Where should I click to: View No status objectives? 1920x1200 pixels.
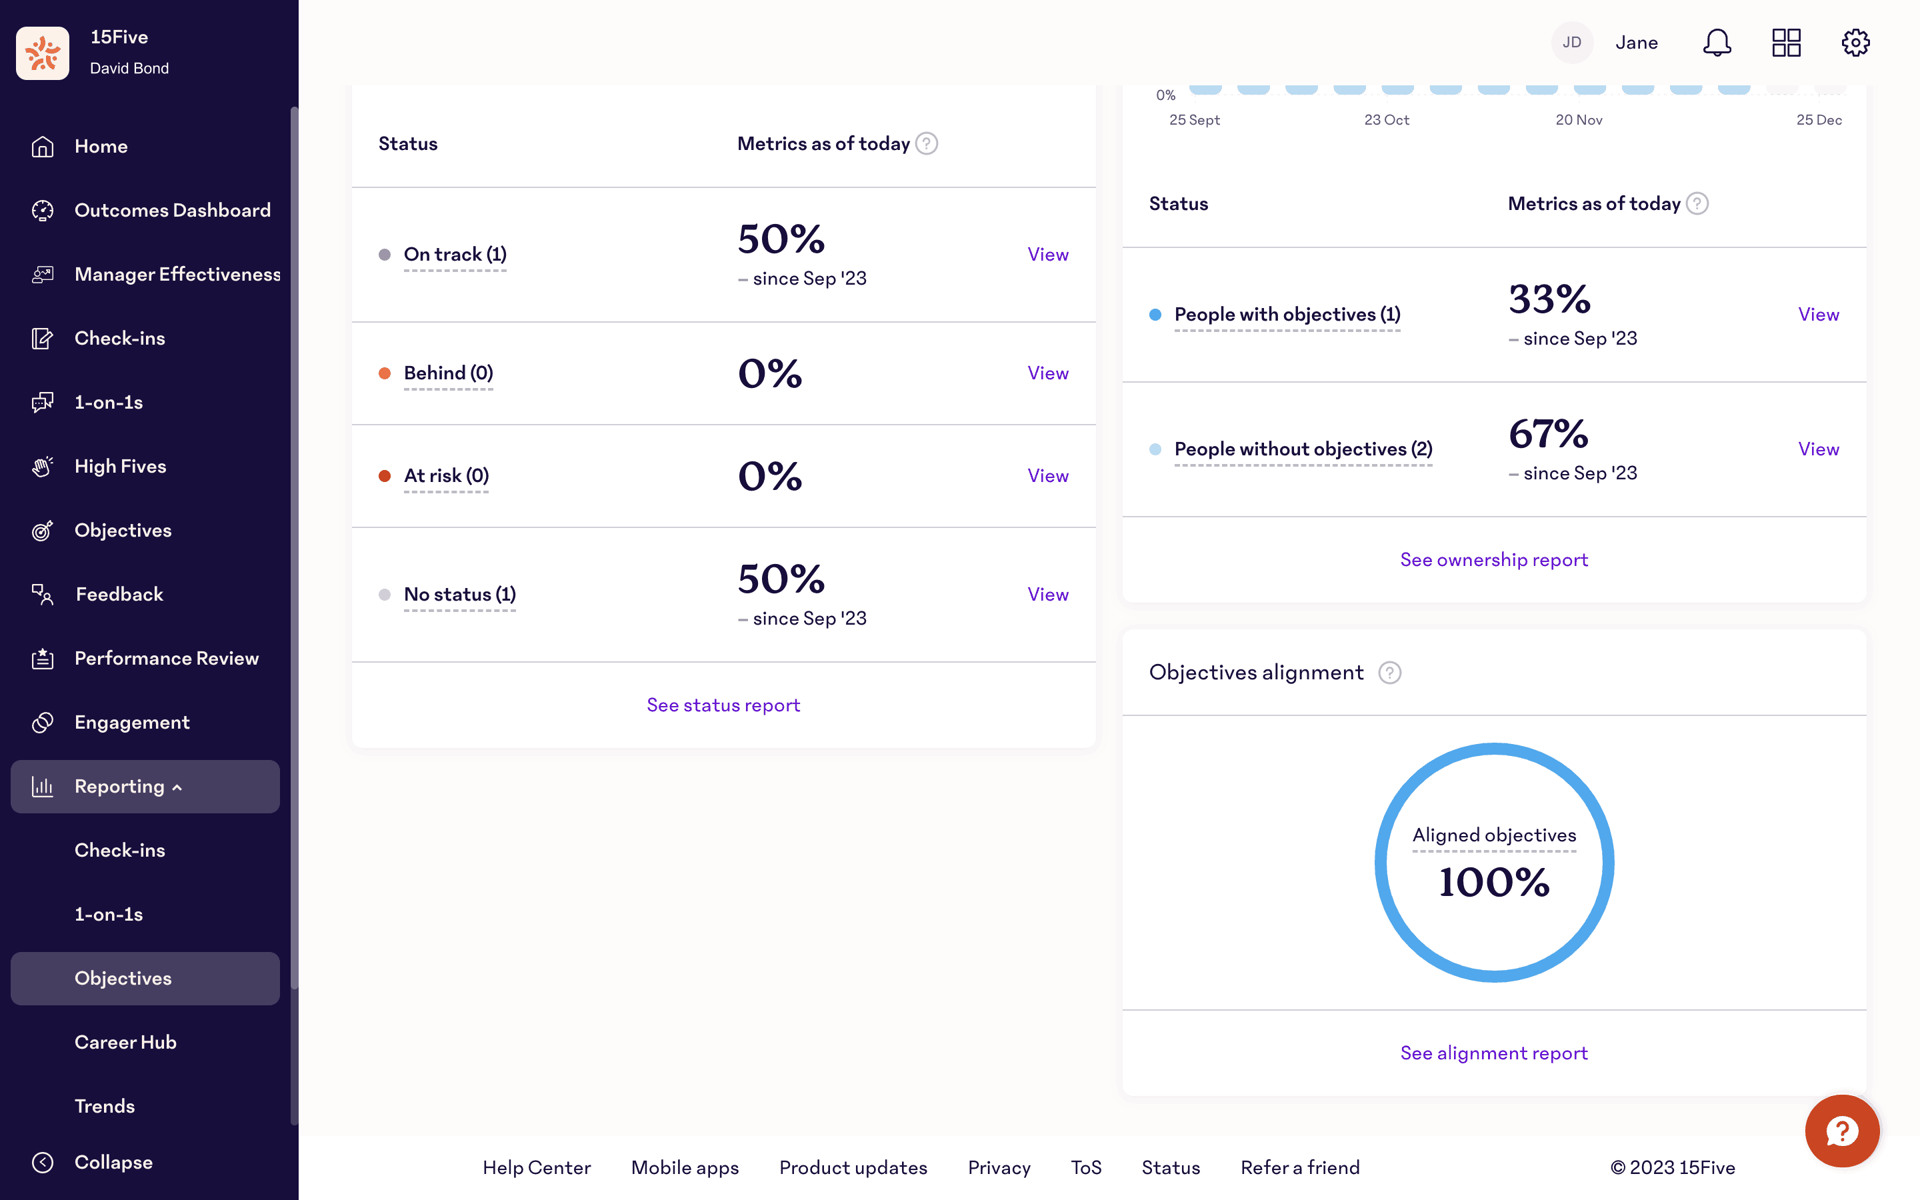click(x=1048, y=595)
